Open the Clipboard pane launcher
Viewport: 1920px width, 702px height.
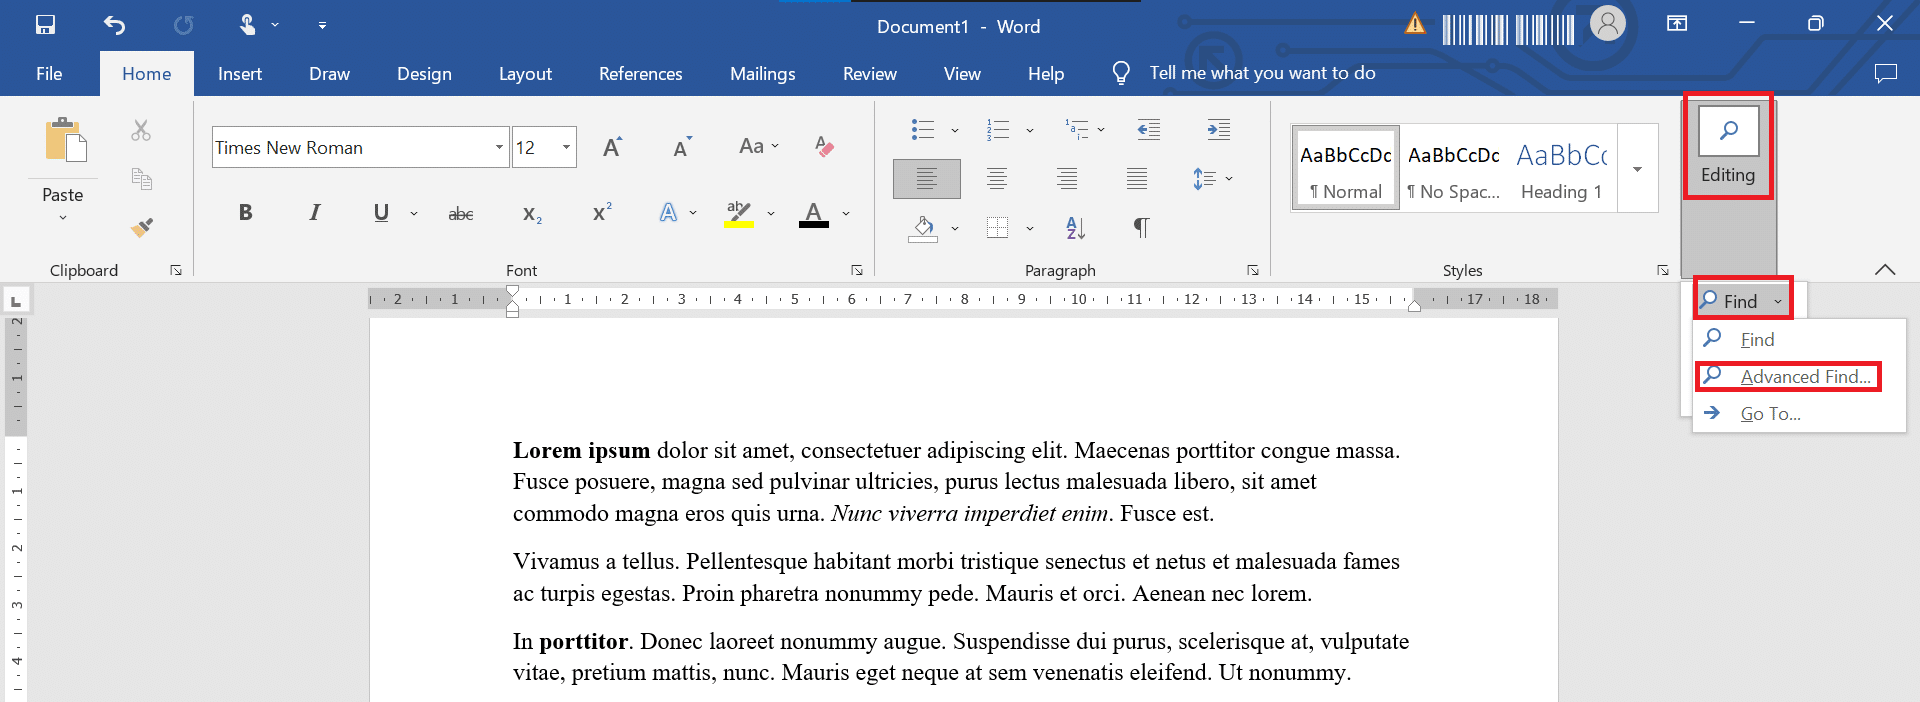click(176, 270)
